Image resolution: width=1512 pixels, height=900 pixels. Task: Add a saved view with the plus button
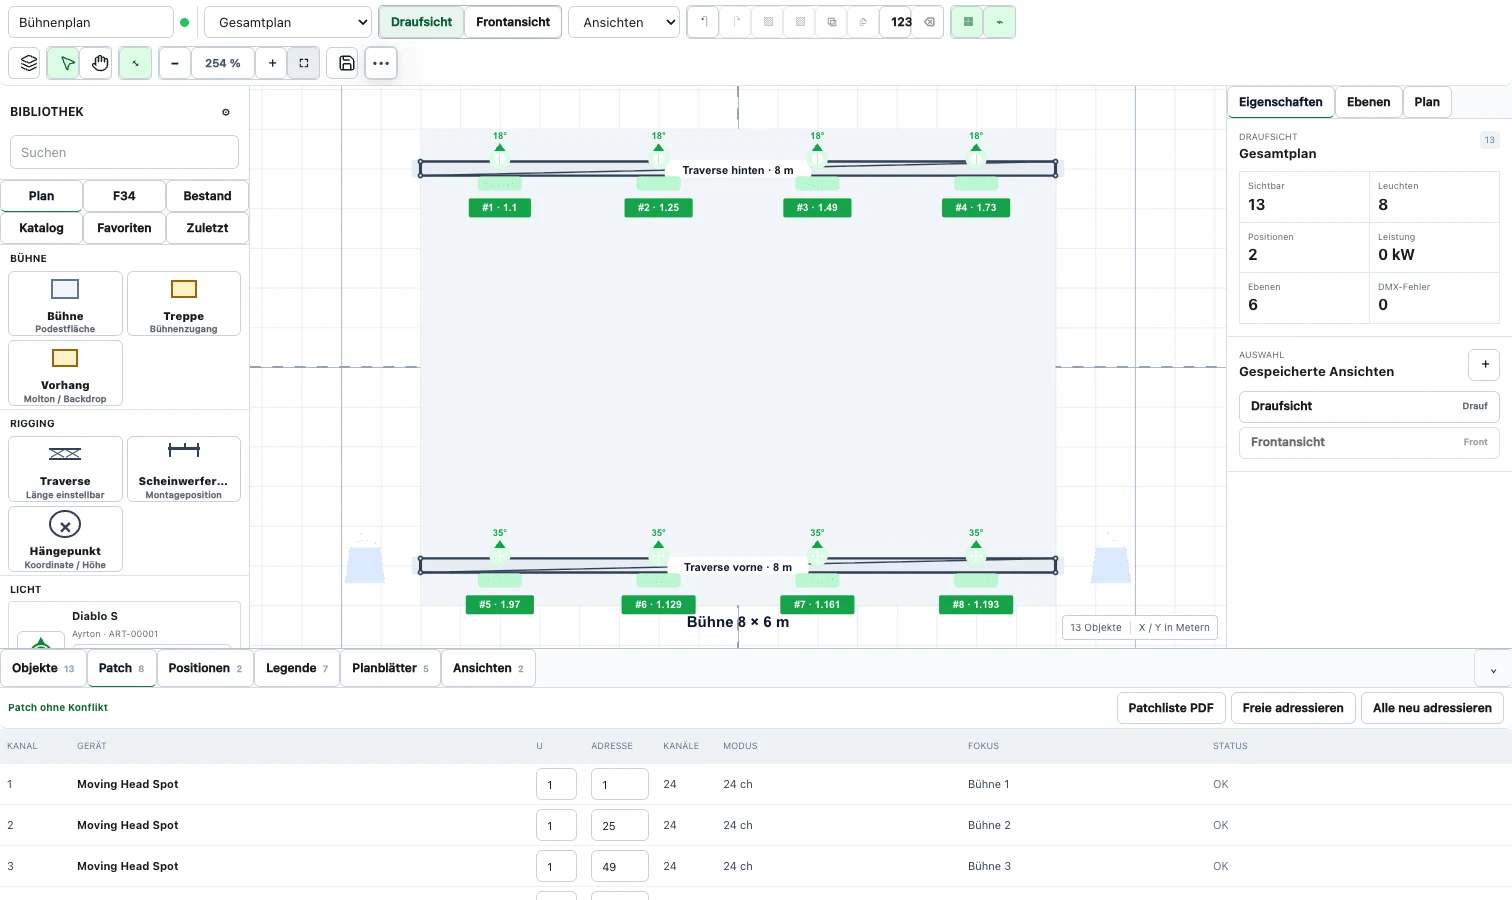(x=1485, y=365)
